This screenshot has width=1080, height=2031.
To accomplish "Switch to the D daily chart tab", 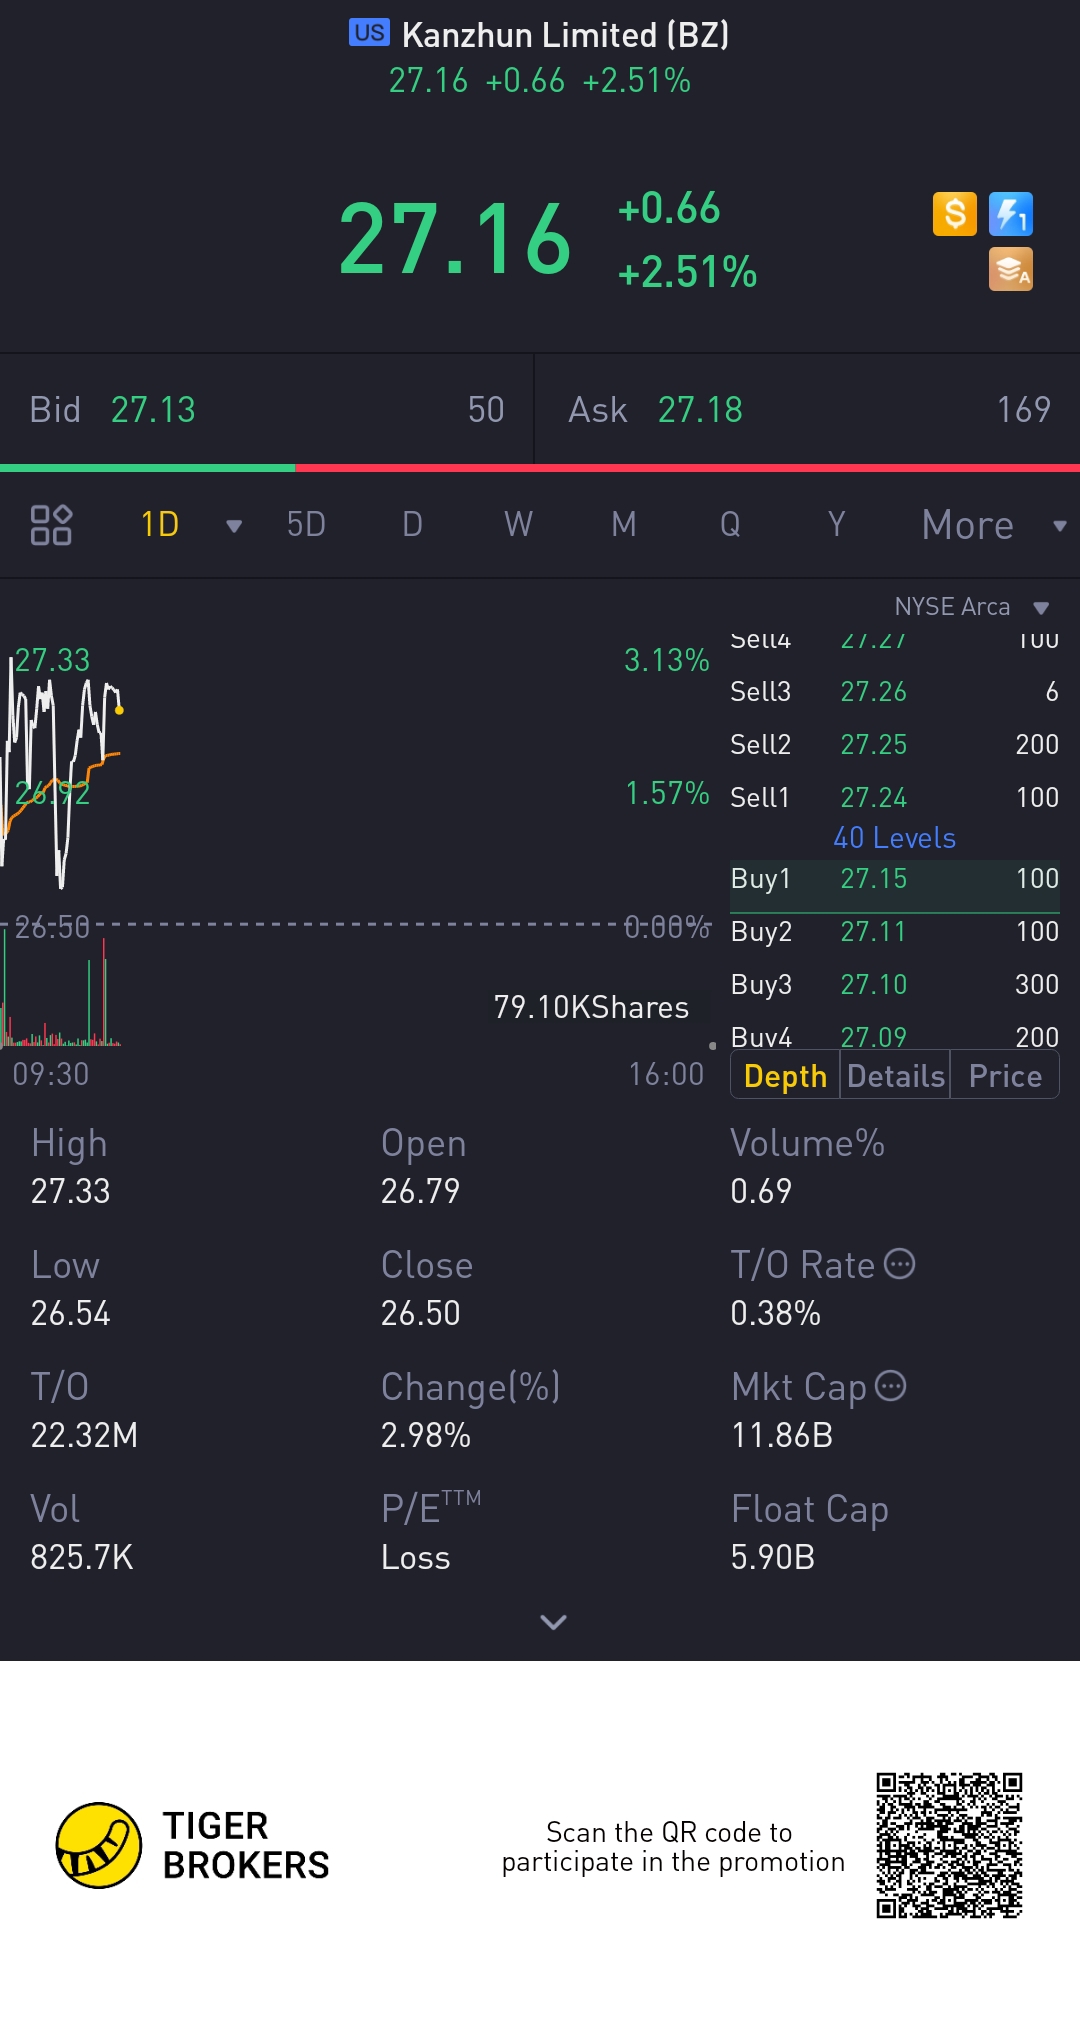I will pos(412,524).
